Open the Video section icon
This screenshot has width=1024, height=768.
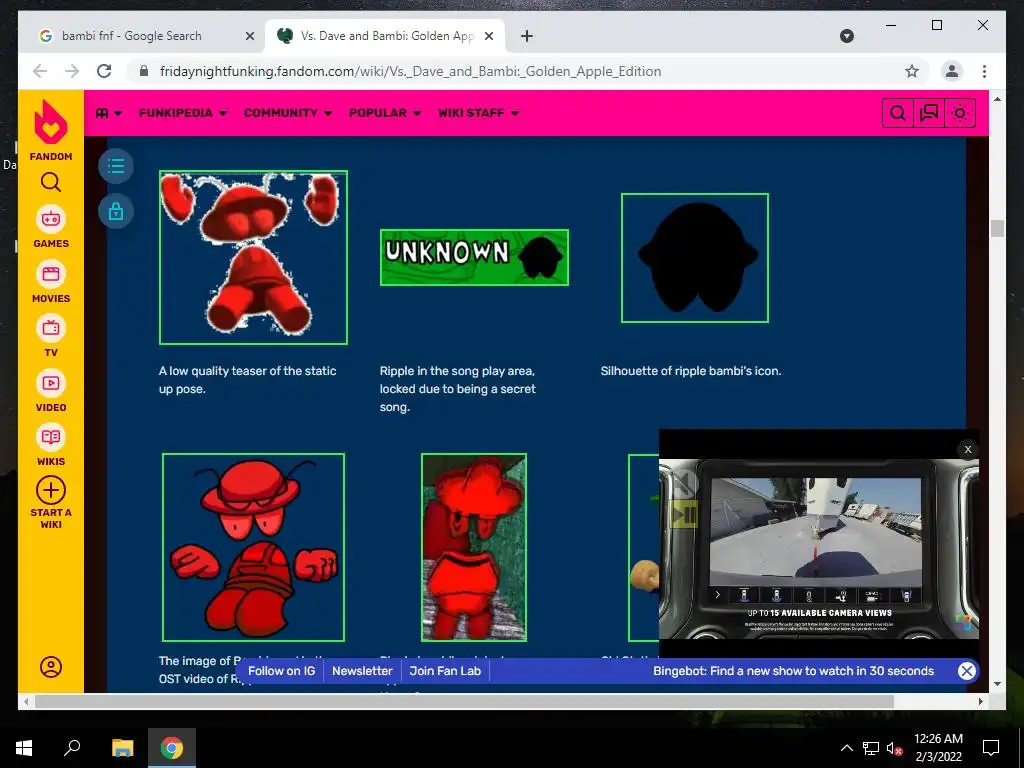click(50, 383)
